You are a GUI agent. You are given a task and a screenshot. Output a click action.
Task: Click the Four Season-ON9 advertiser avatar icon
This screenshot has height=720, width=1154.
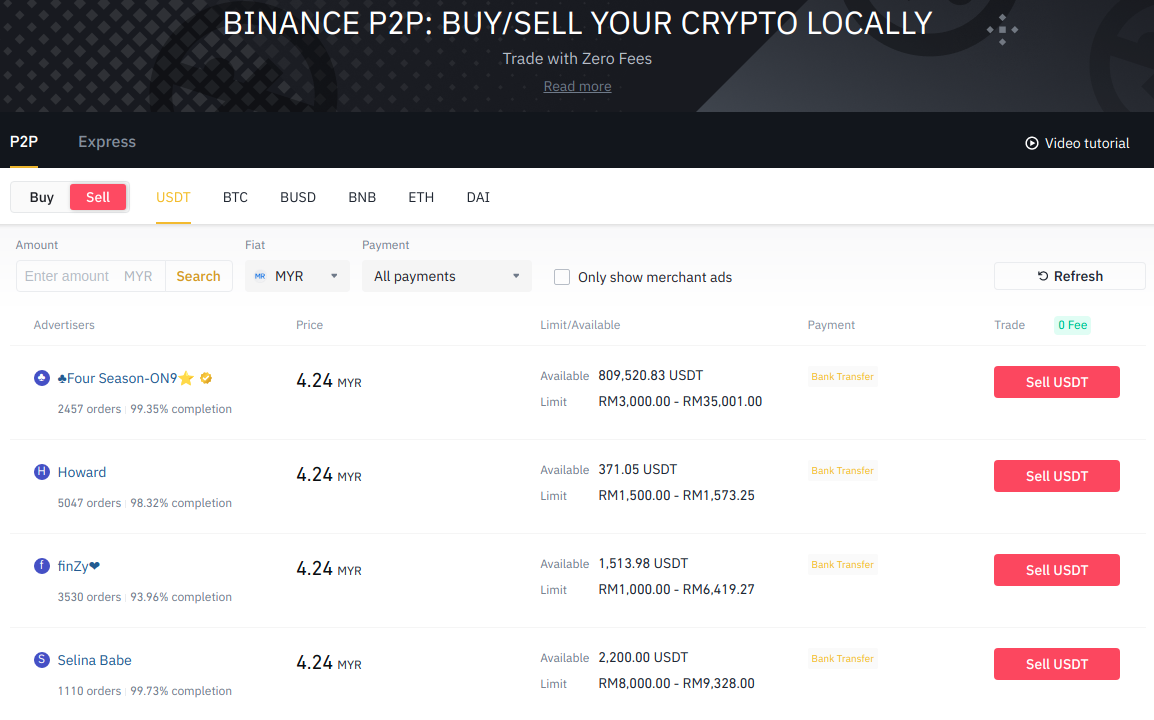tap(42, 378)
